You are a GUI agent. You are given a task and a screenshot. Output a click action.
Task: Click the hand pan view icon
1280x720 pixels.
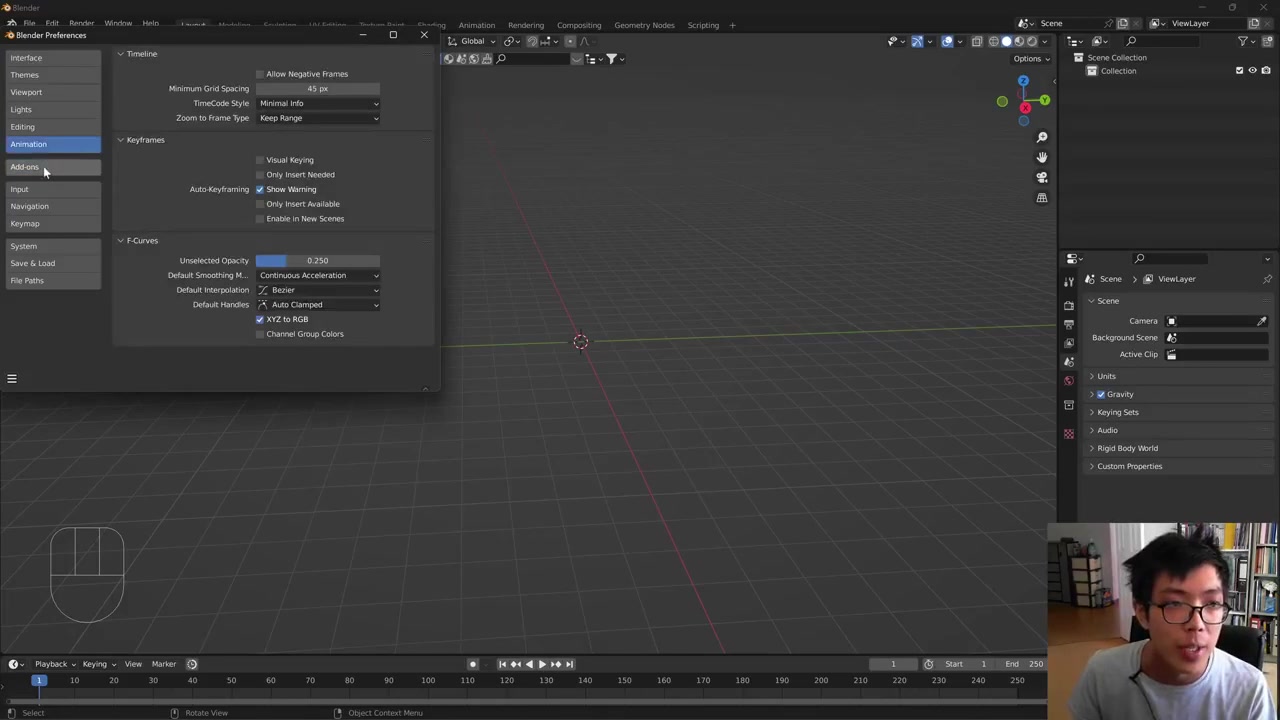pos(1041,157)
